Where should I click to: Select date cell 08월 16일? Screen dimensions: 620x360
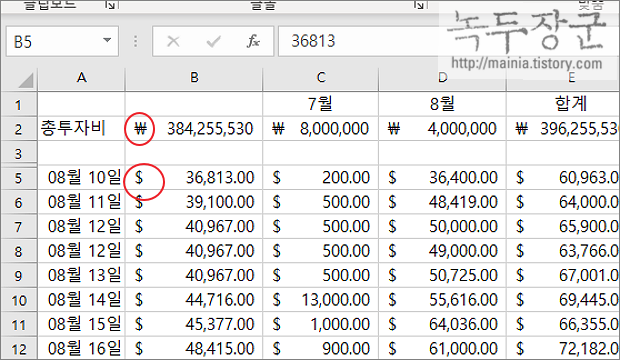81,349
